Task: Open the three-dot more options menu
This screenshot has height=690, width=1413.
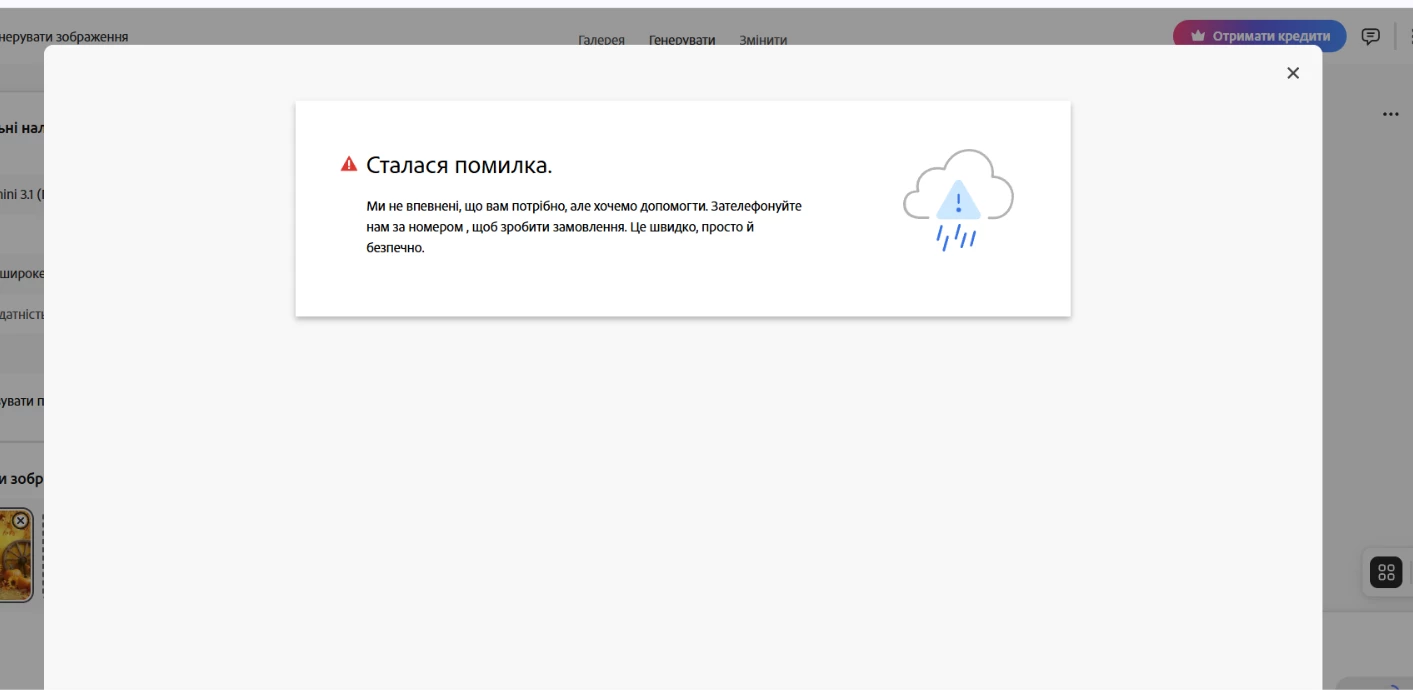Action: (1390, 114)
